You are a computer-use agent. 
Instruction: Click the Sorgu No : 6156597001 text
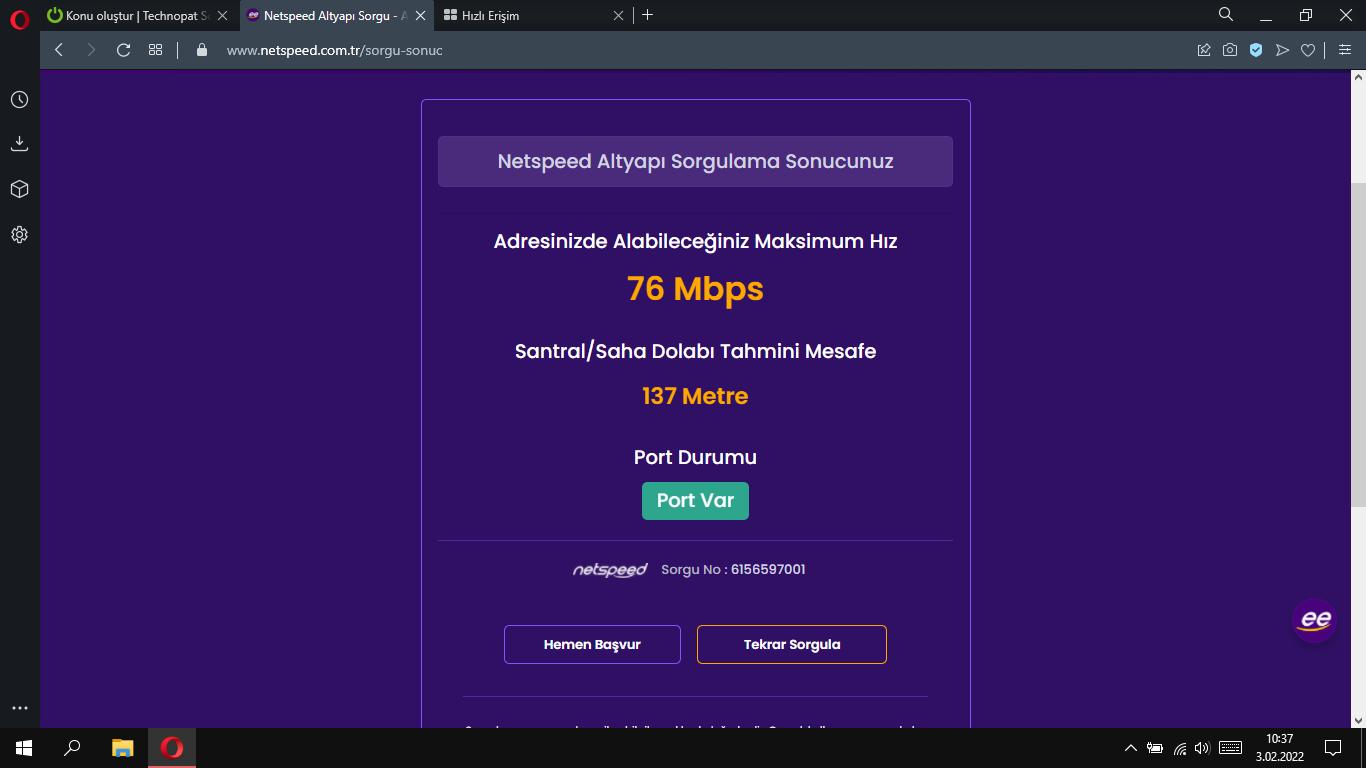coord(733,570)
